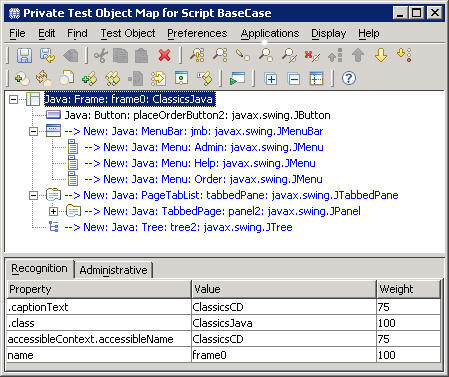Click the Collapse All minus box icon

pos(294,79)
